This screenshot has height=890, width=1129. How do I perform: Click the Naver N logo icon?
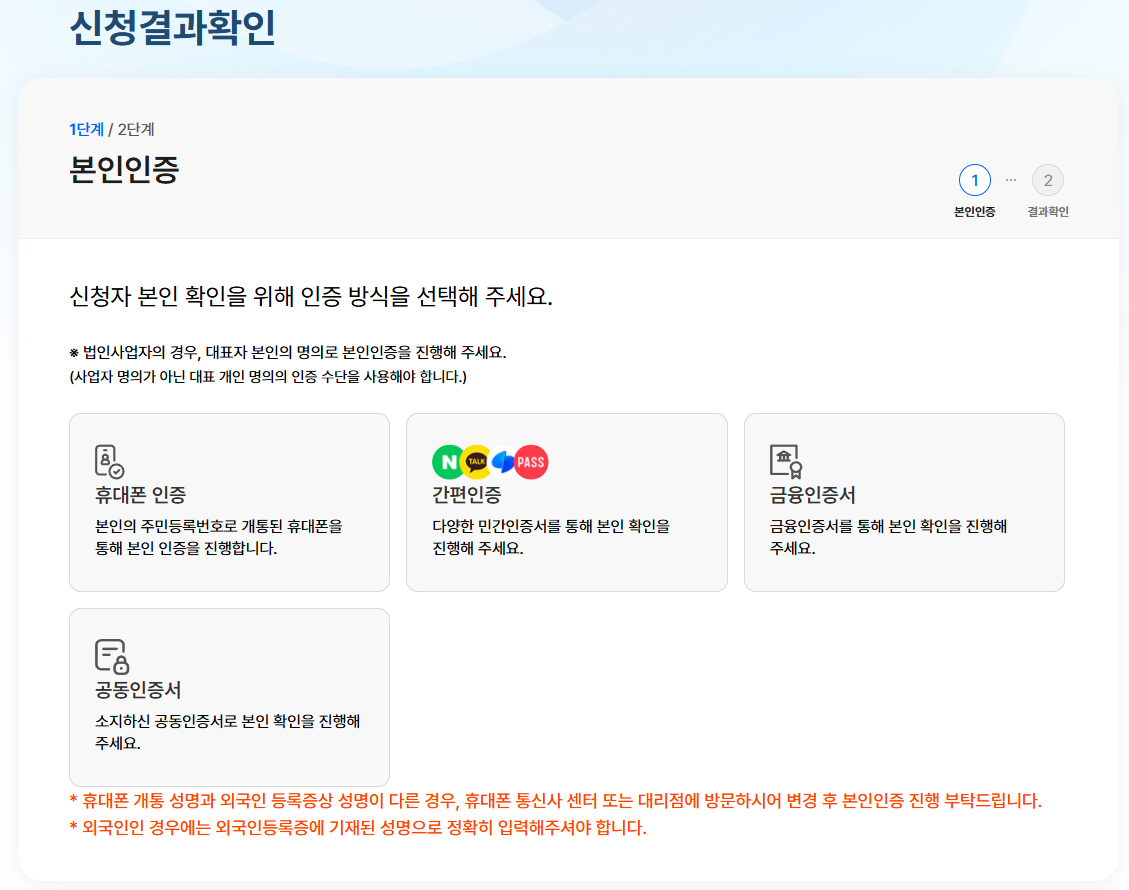click(x=448, y=462)
